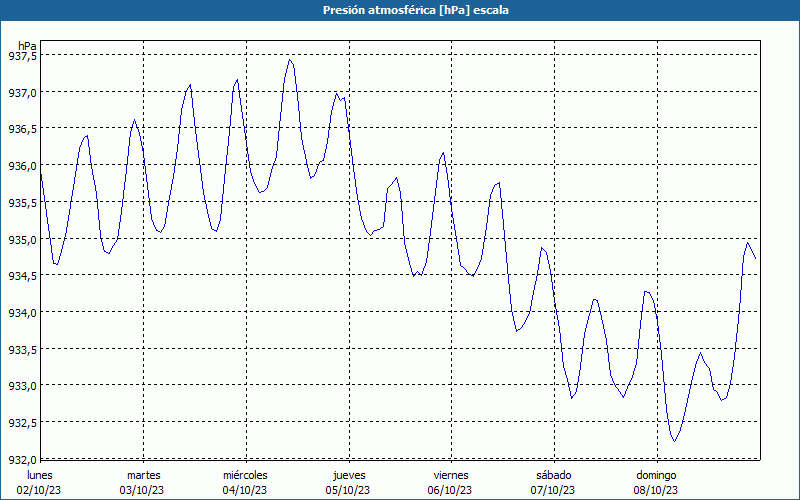Click the 932,0 axis value
This screenshot has width=800, height=500.
click(x=23, y=460)
